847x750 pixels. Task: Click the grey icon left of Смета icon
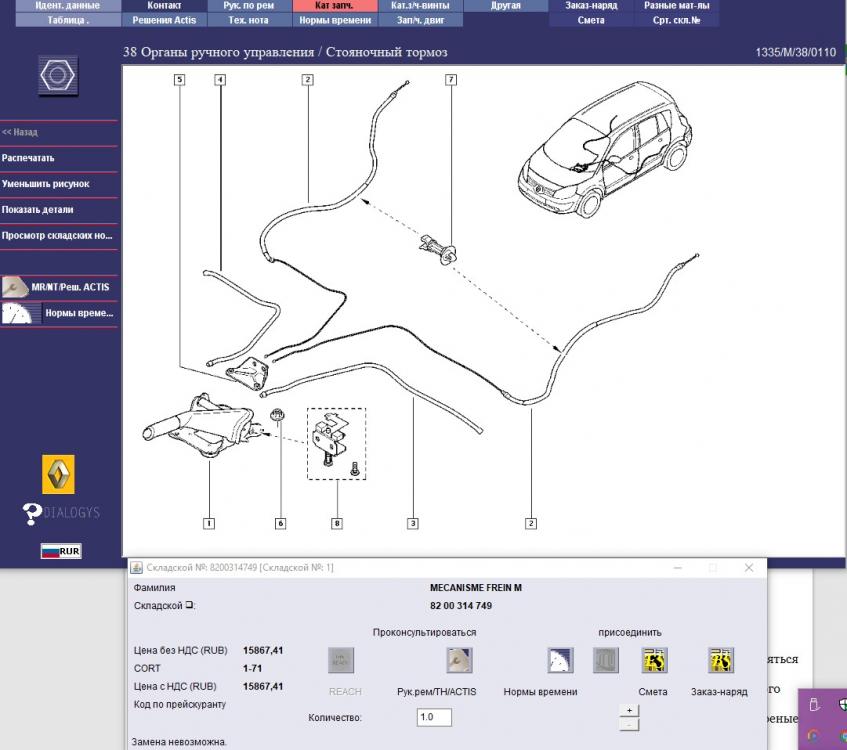click(606, 660)
